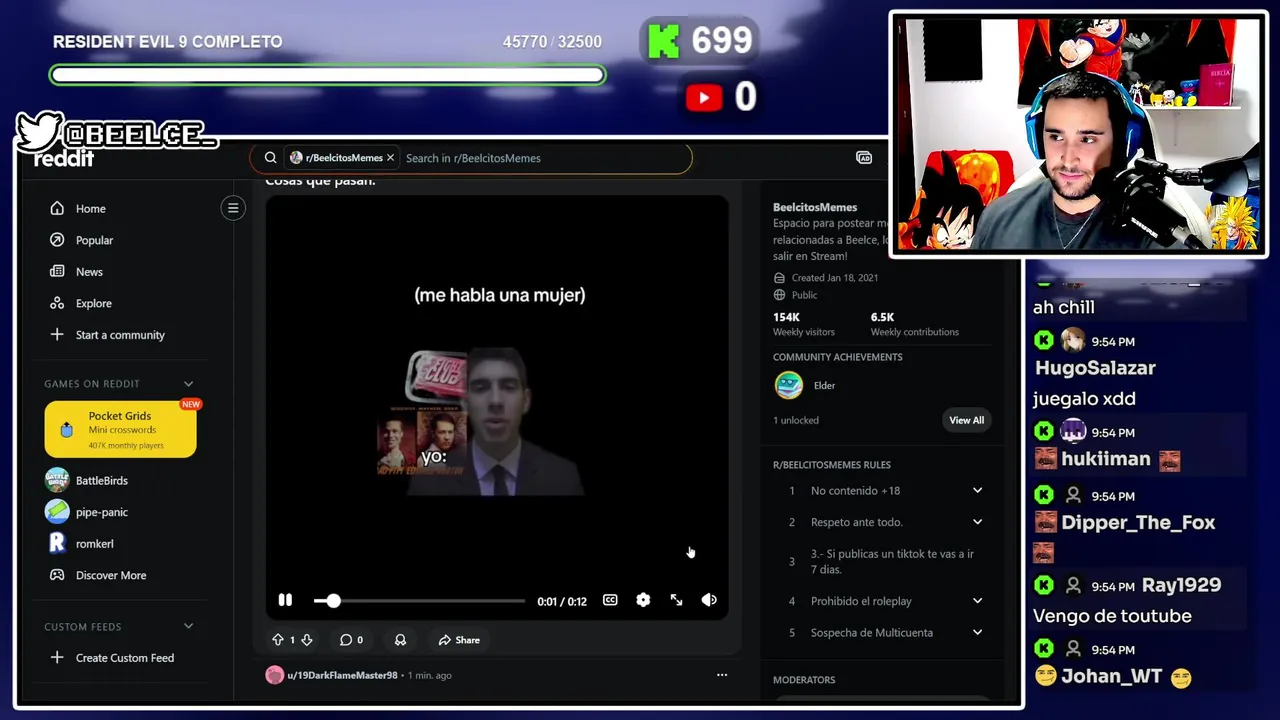Open options menu for 19DarkFlameMaster98 post
This screenshot has width=1280, height=720.
[722, 675]
